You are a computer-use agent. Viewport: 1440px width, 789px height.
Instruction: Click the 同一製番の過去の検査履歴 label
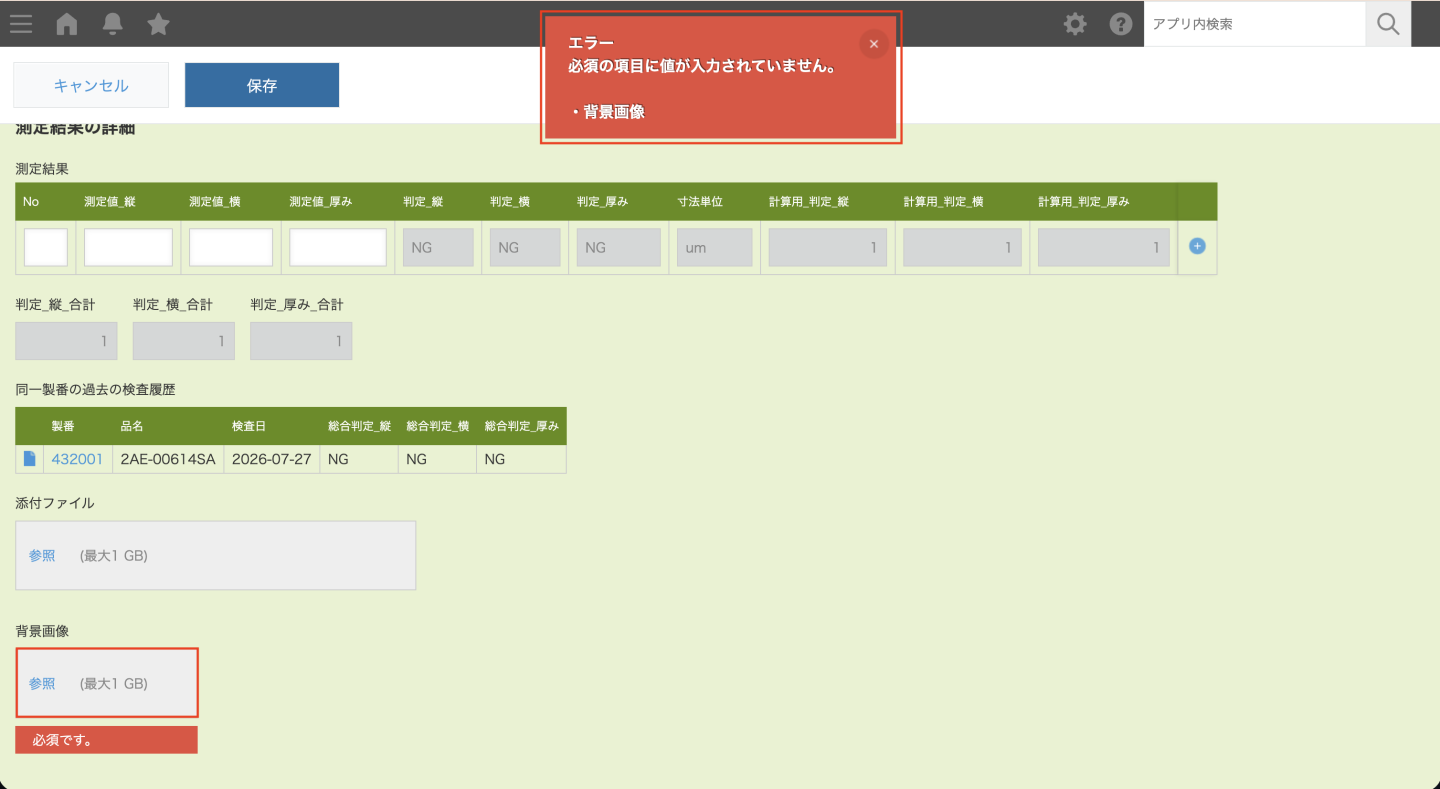pos(96,390)
